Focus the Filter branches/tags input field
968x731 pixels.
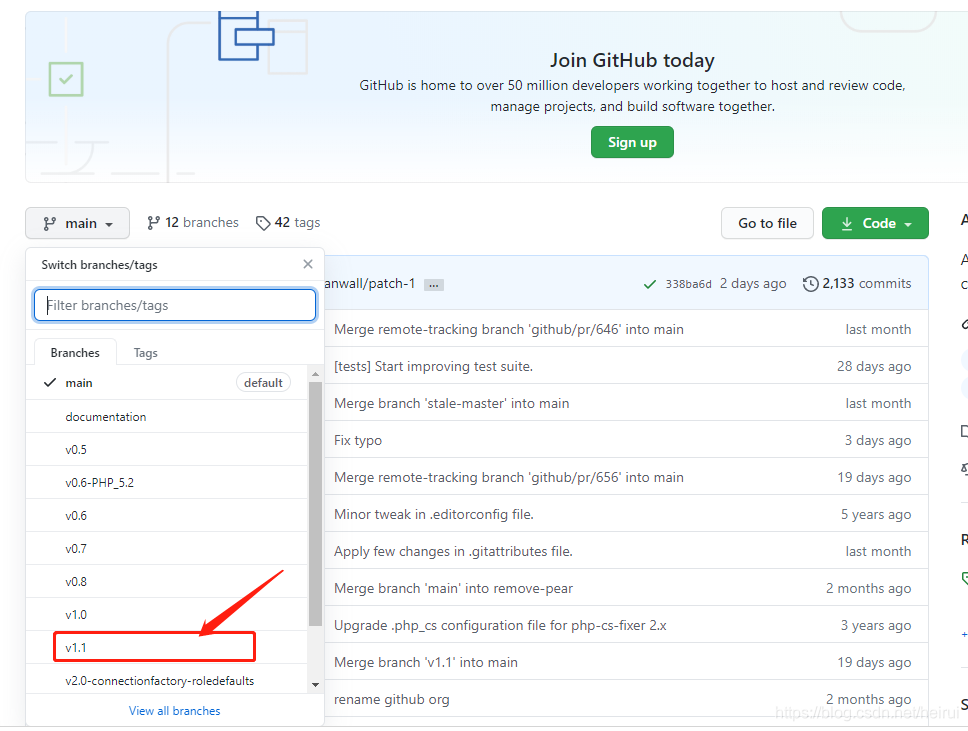click(x=175, y=305)
